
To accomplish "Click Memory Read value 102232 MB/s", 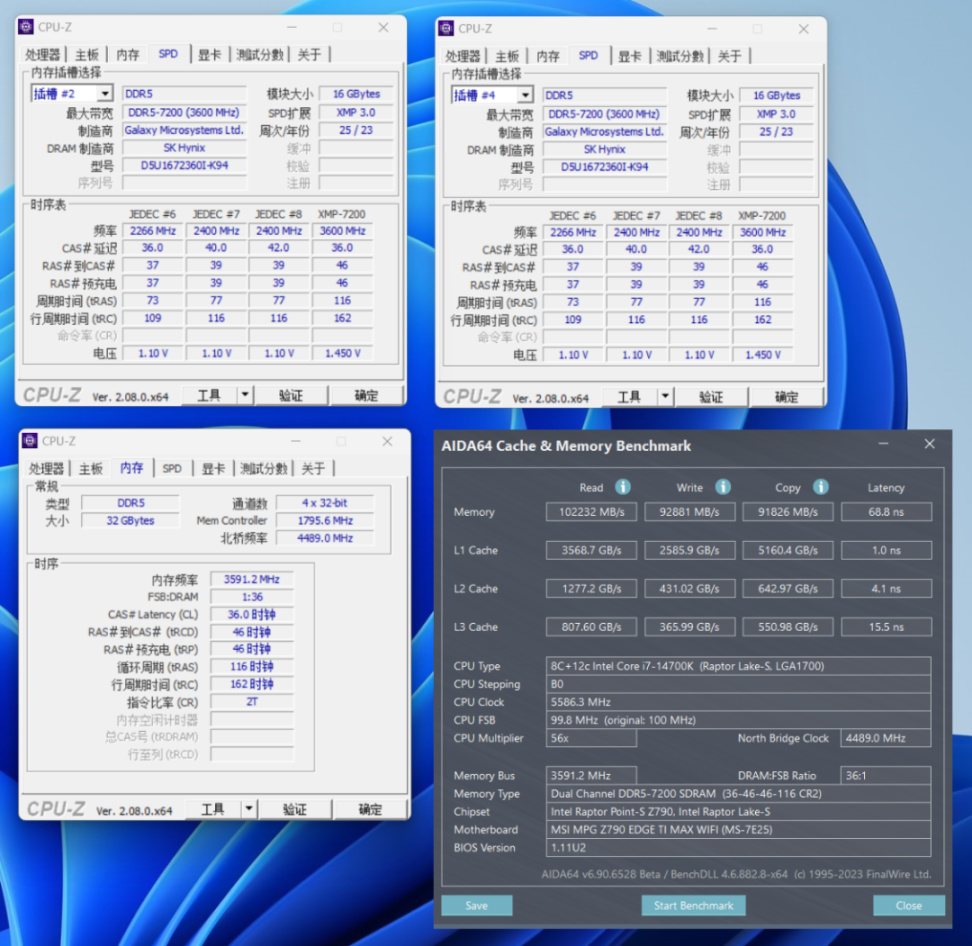I will [591, 512].
